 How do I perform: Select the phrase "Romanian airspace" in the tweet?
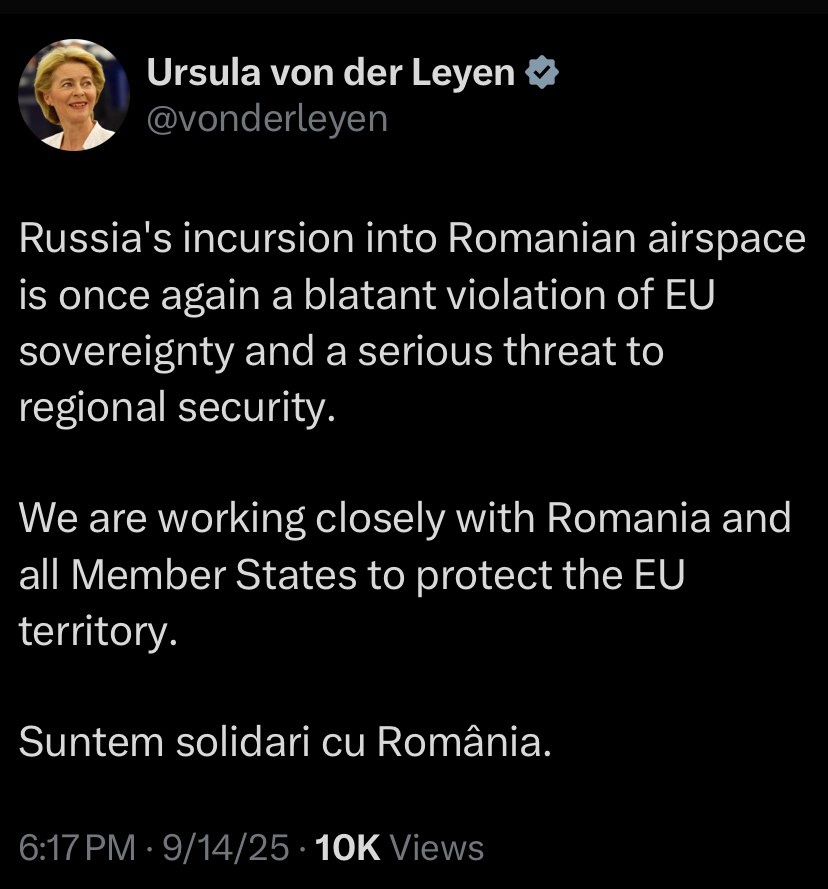tap(627, 239)
